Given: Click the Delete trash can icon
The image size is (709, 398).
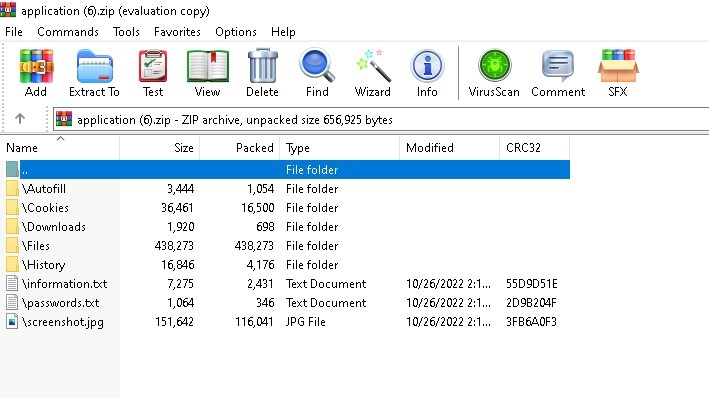Looking at the screenshot, I should (262, 66).
